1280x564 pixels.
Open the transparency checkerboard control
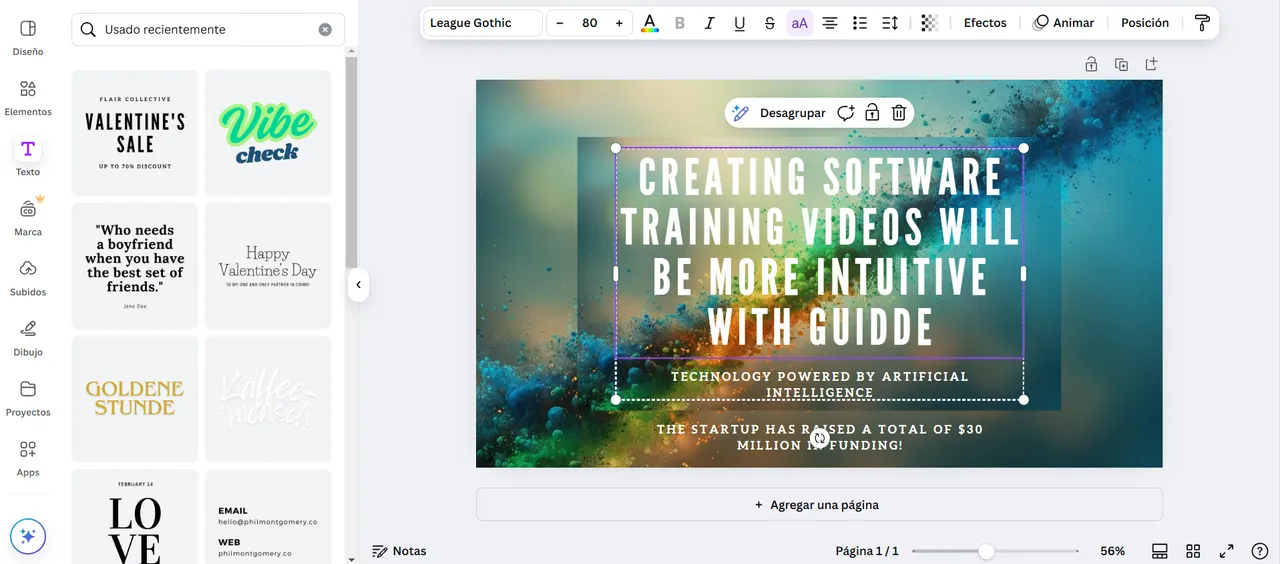[930, 23]
